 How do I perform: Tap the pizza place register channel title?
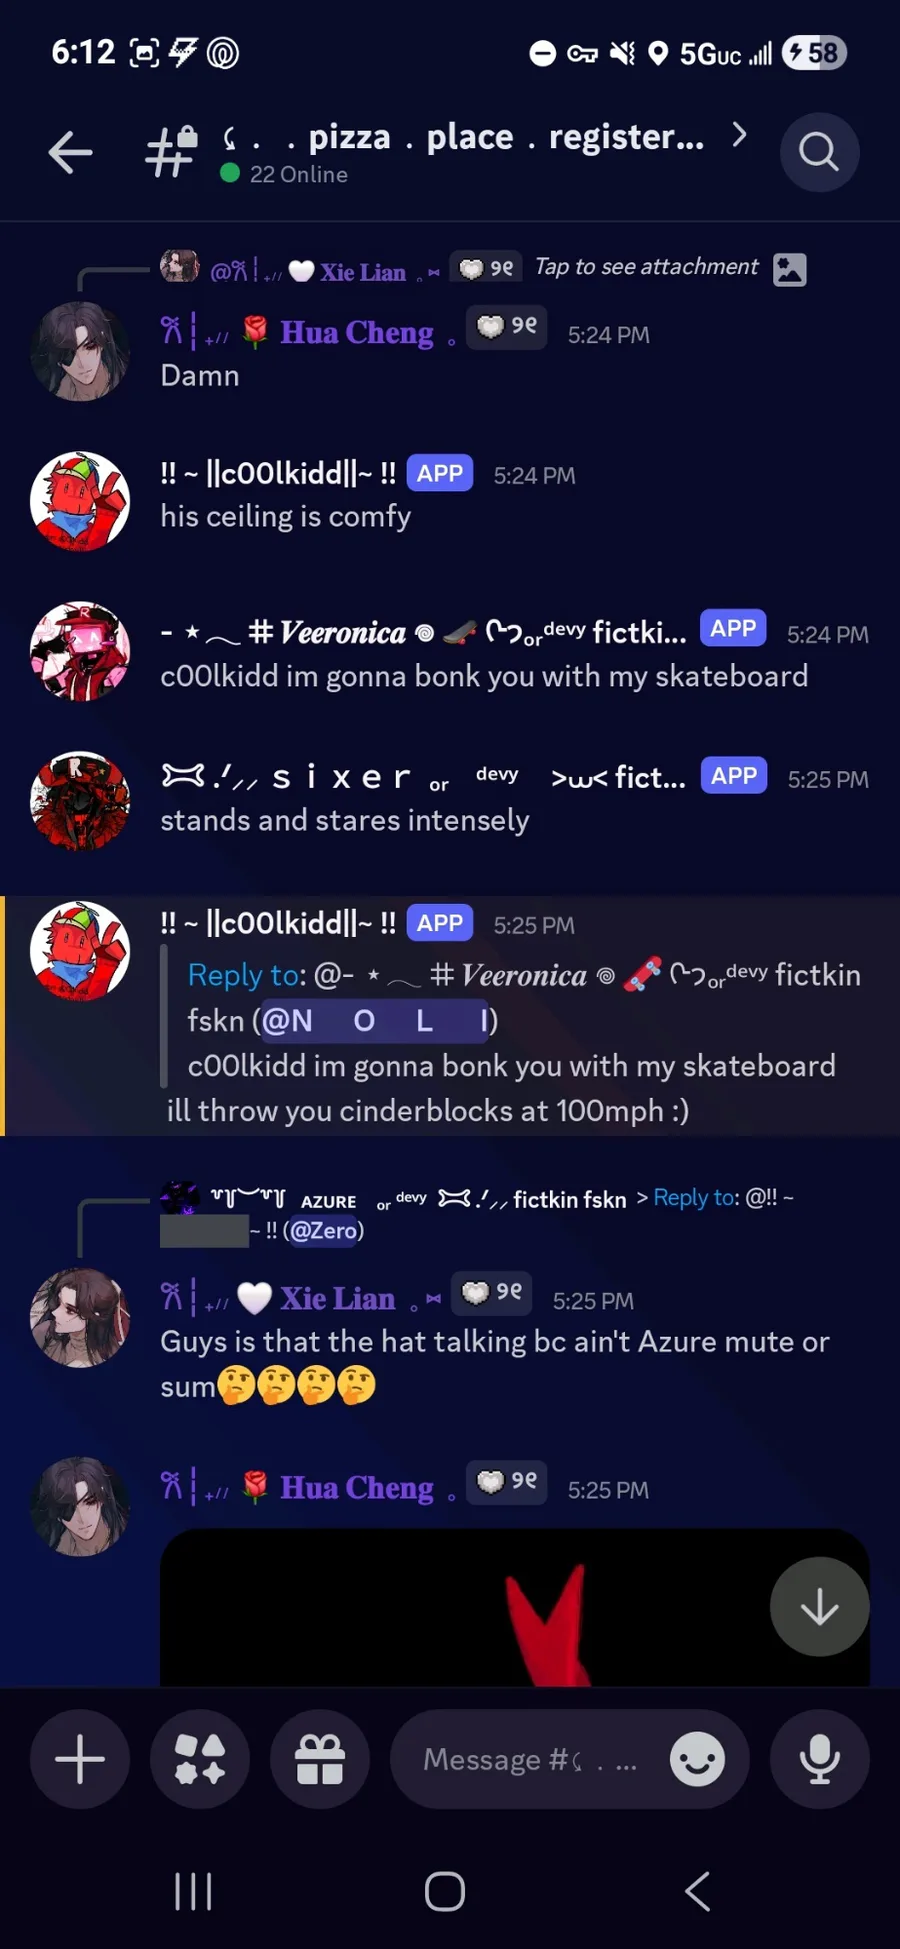point(464,137)
